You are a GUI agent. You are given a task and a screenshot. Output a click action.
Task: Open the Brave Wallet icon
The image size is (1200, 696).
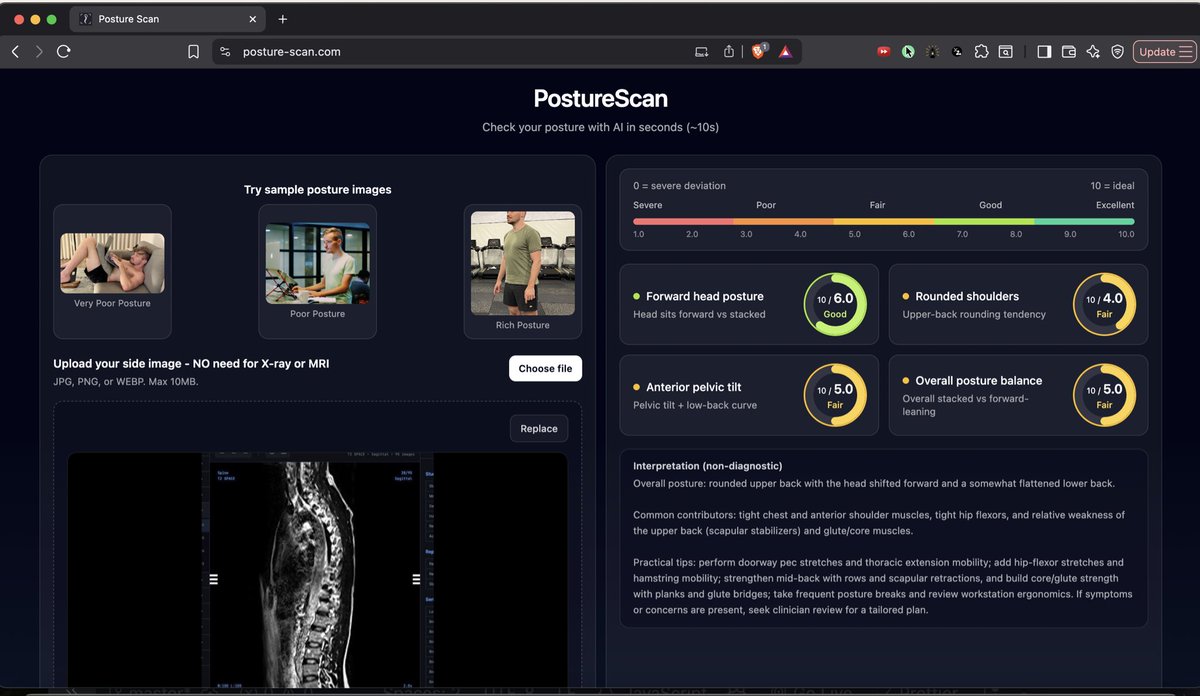(1069, 52)
